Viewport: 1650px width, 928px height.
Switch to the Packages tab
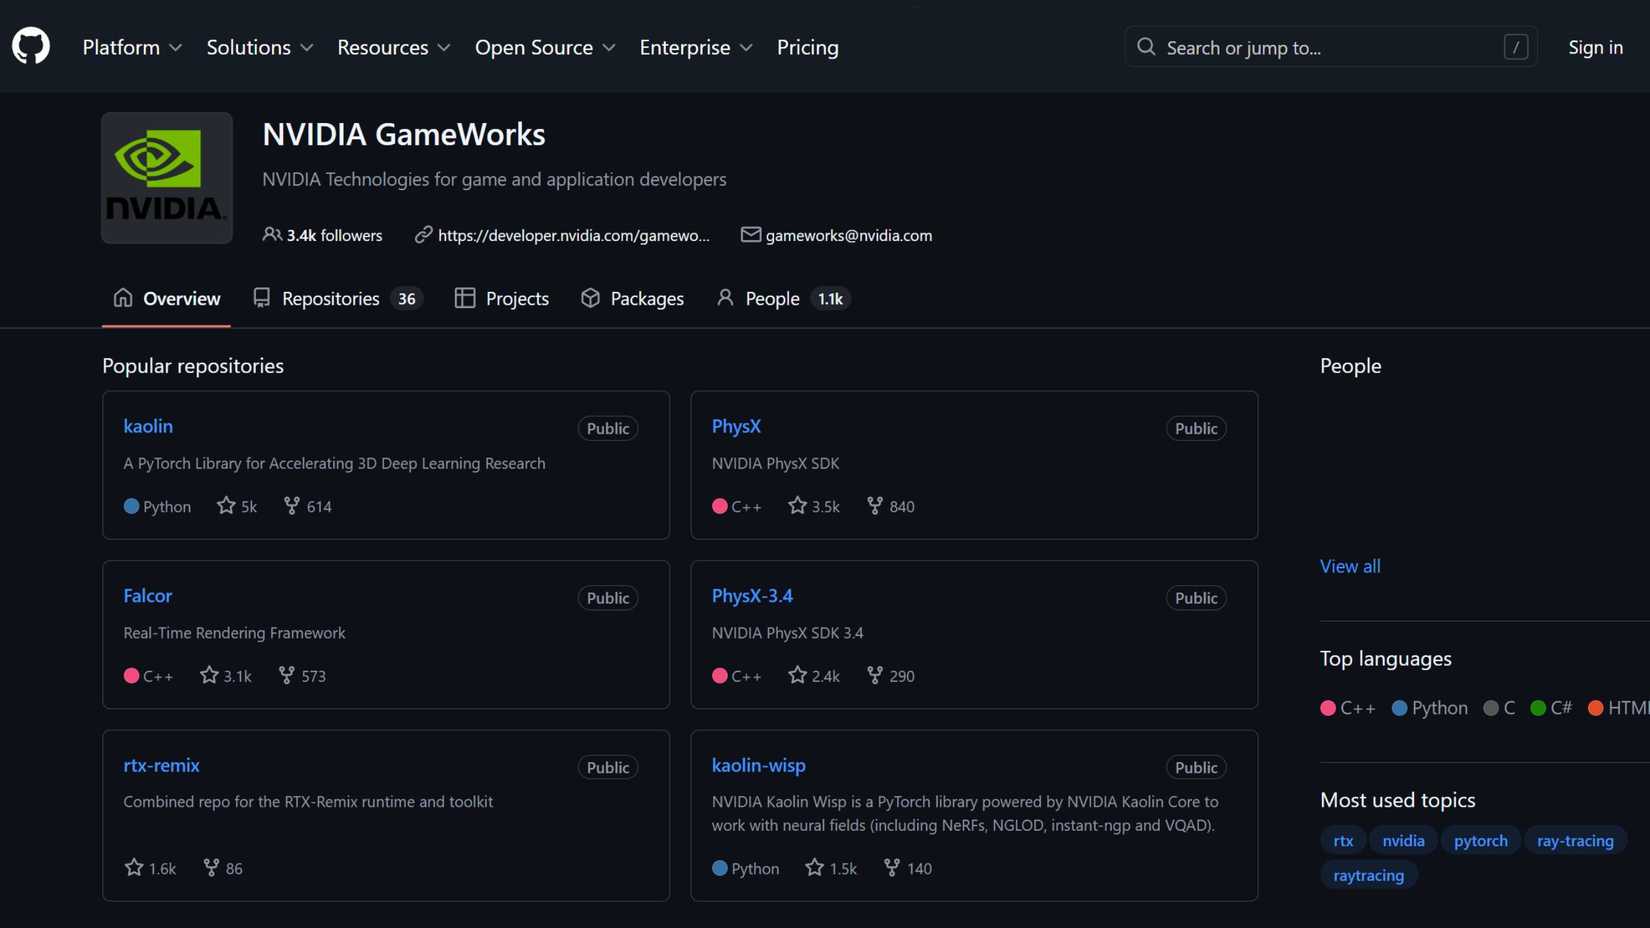pos(633,298)
